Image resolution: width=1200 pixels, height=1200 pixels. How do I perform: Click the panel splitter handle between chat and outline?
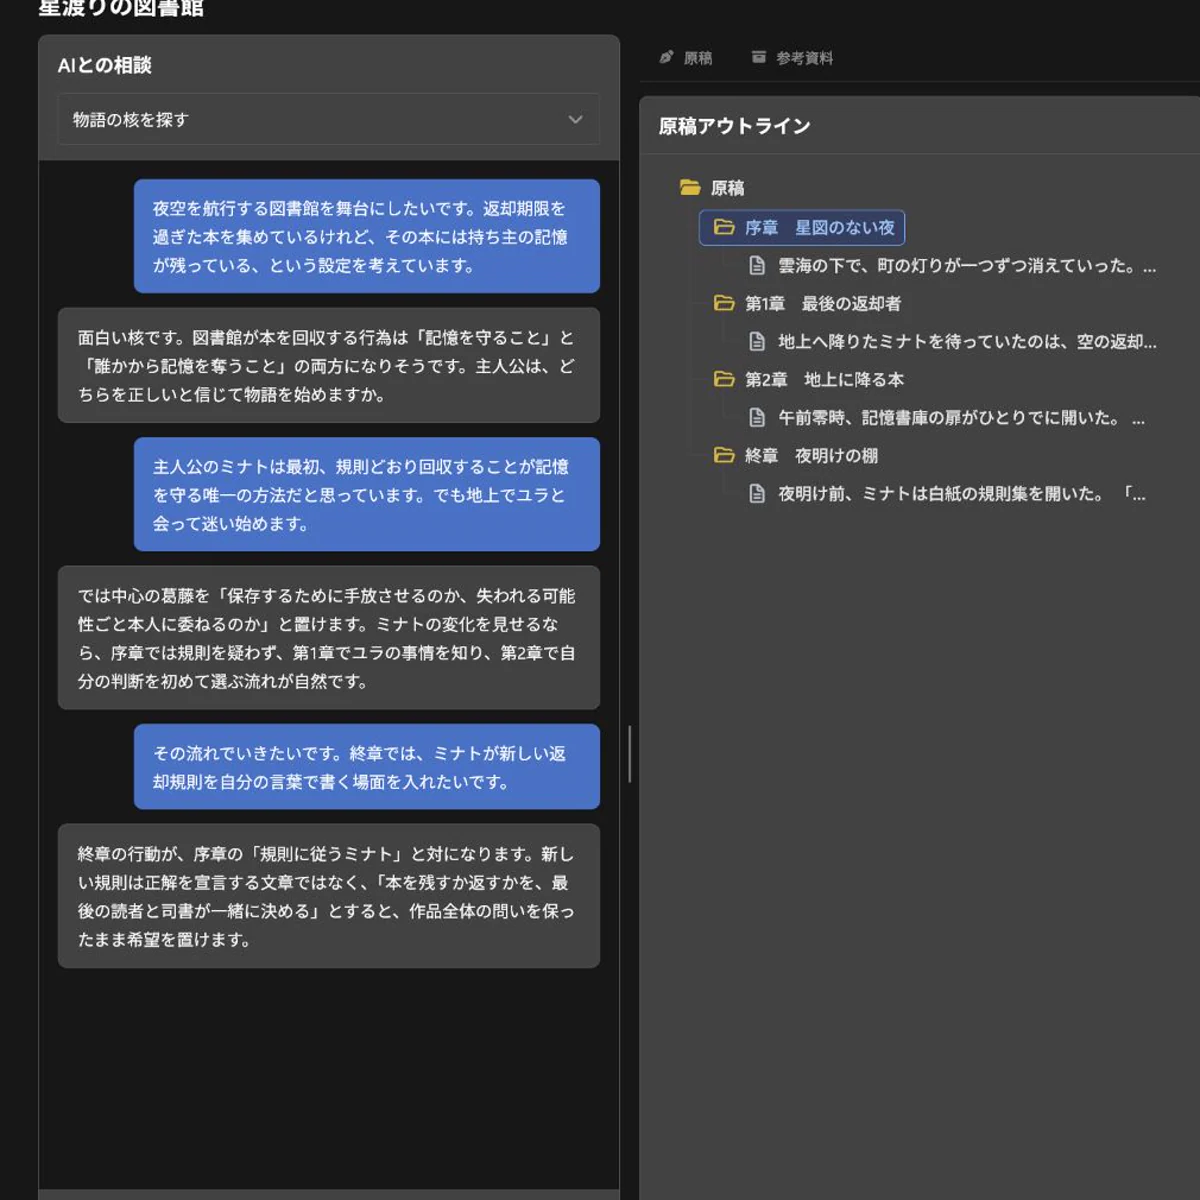pyautogui.click(x=629, y=754)
